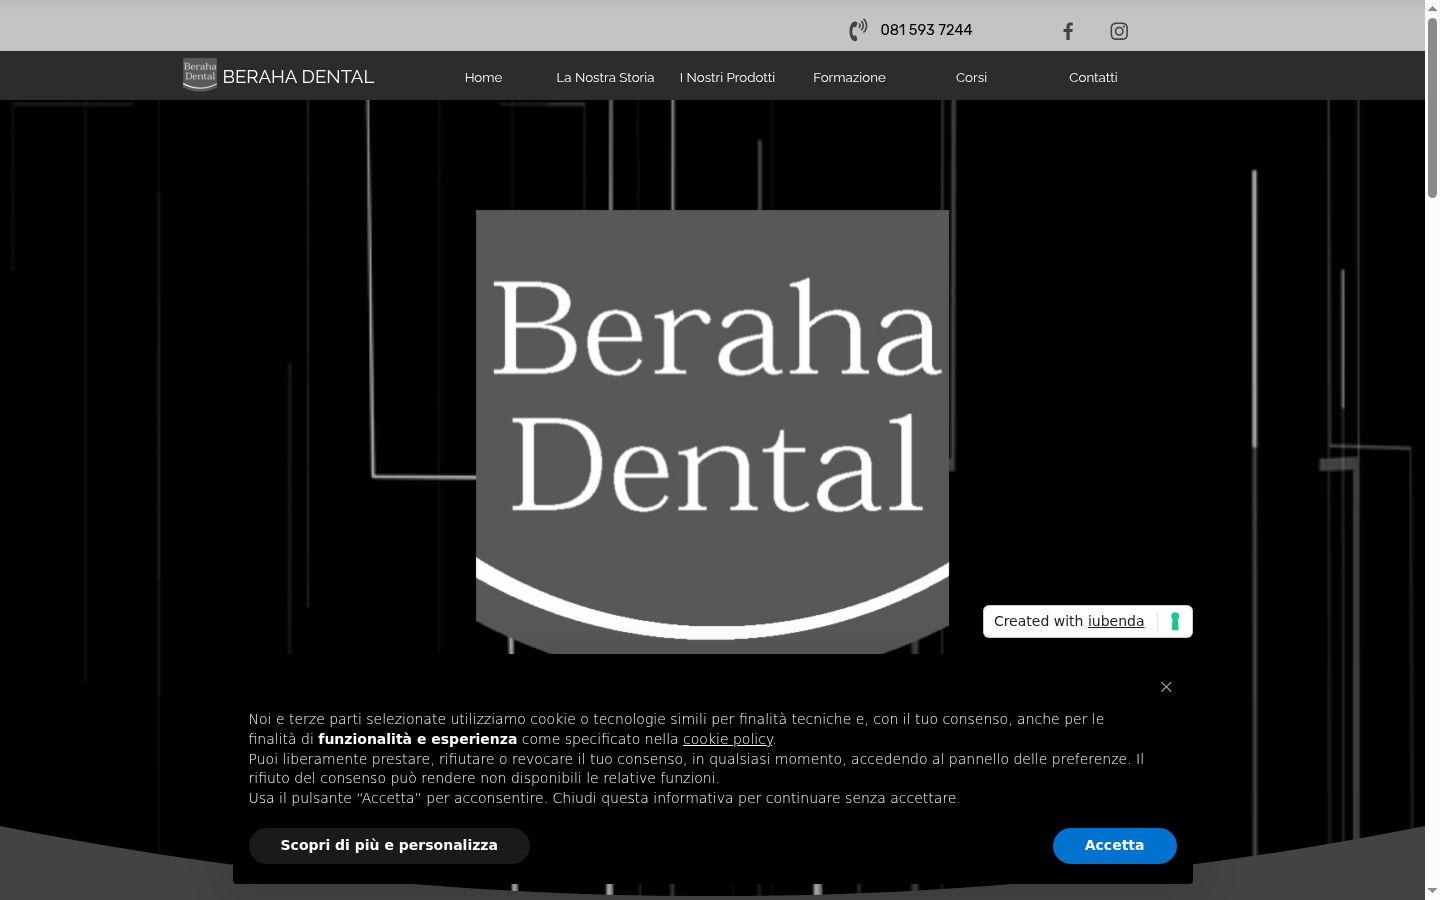Go to the Home menu item

[483, 77]
